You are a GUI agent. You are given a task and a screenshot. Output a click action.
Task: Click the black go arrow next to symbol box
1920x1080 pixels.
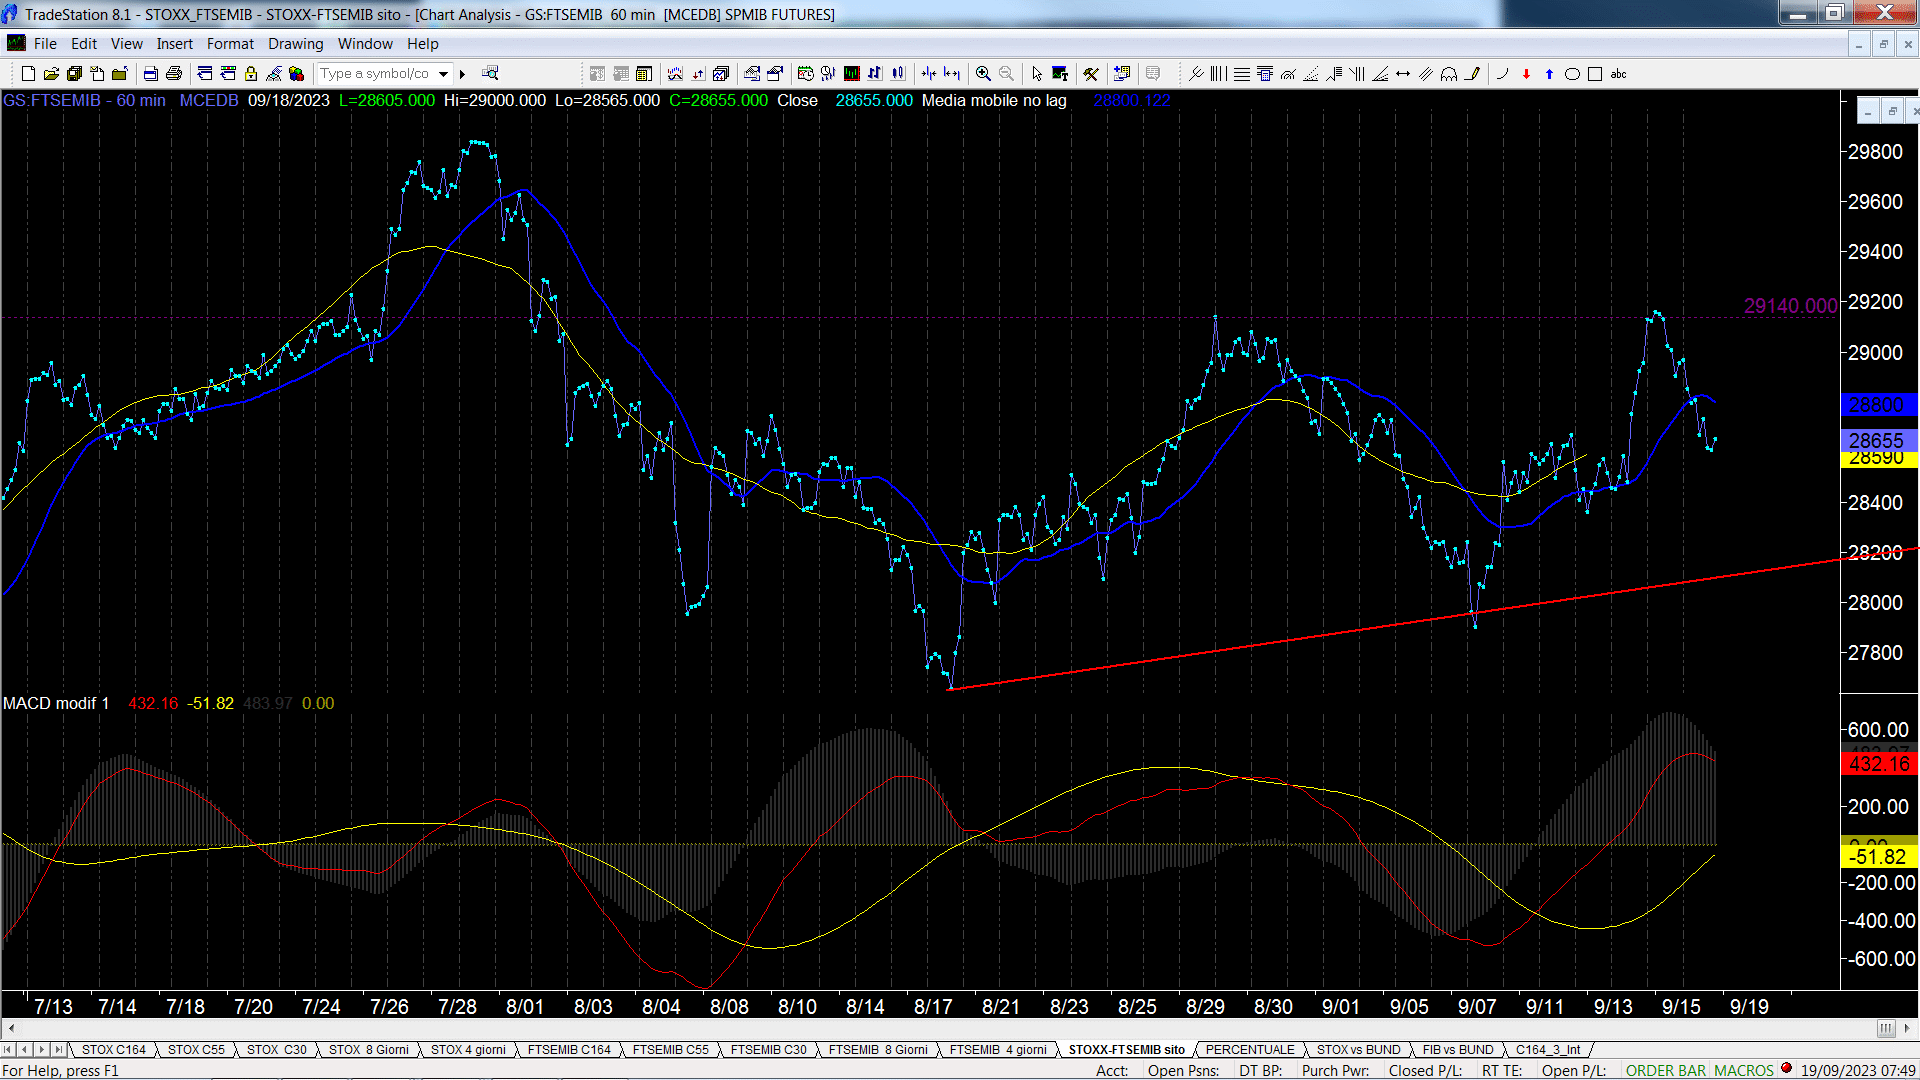click(462, 74)
